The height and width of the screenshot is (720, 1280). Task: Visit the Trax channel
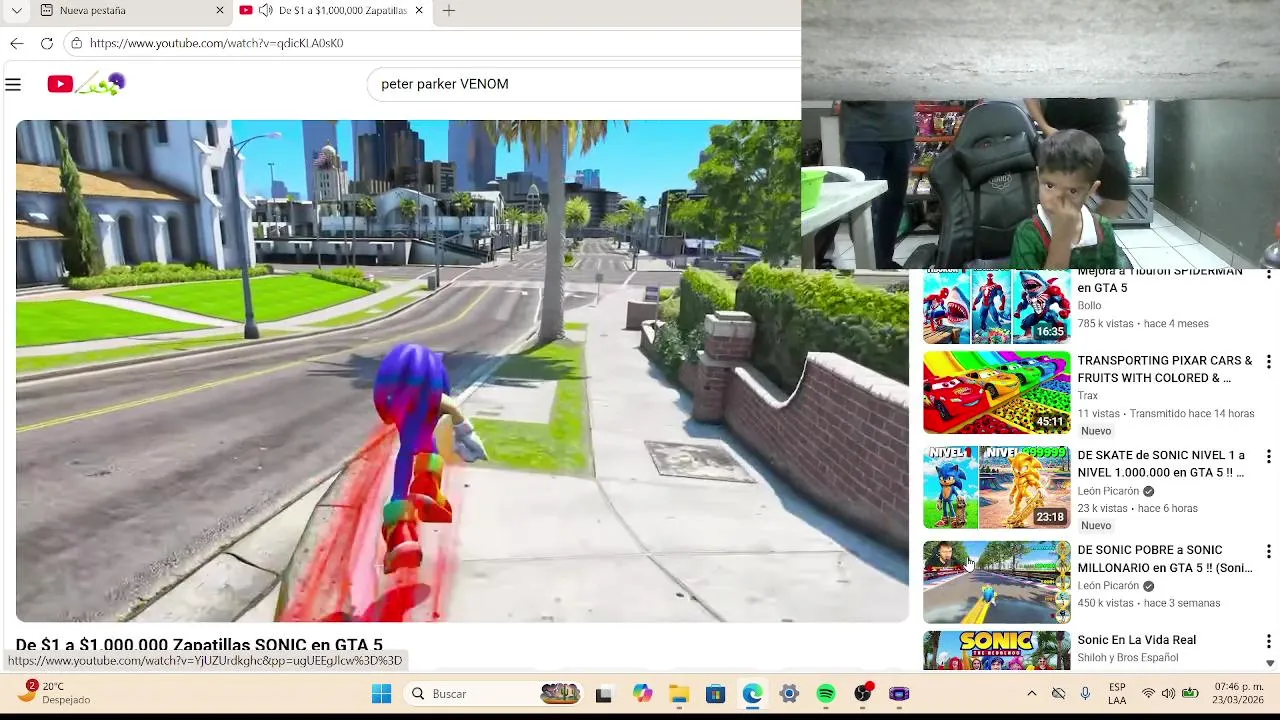tap(1087, 396)
